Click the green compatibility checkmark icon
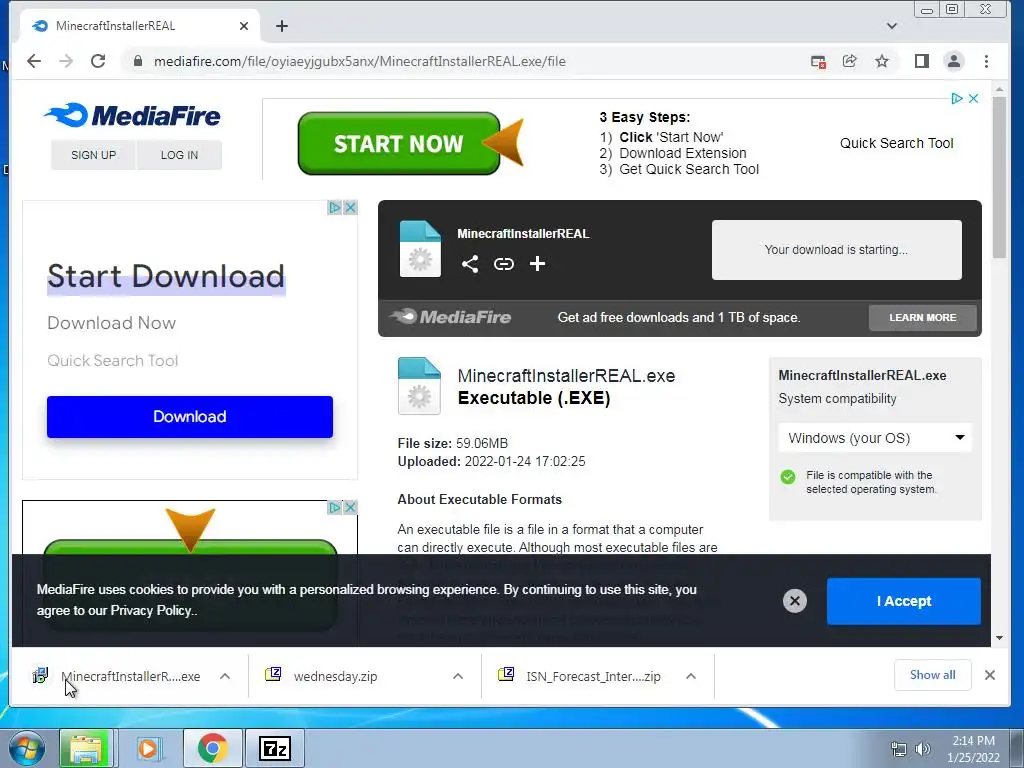1024x768 pixels. tap(788, 477)
